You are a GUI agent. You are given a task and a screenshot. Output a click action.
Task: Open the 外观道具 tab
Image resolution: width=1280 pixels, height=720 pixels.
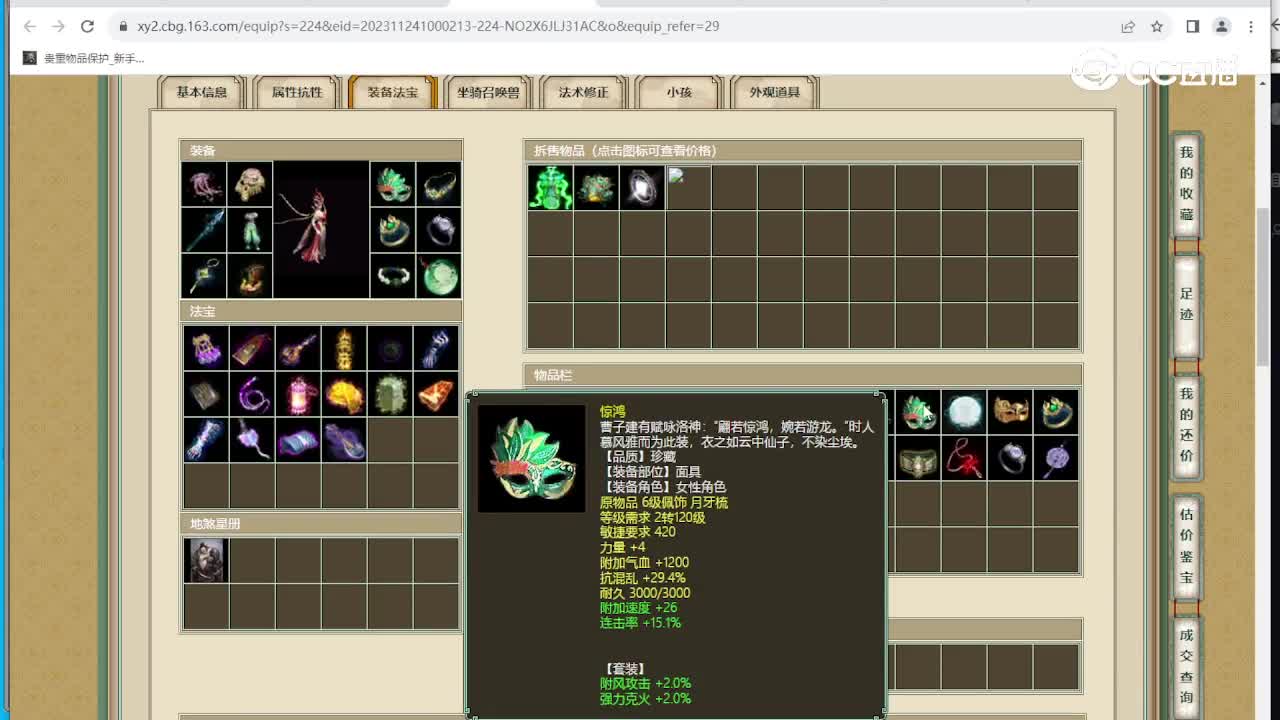(x=775, y=92)
